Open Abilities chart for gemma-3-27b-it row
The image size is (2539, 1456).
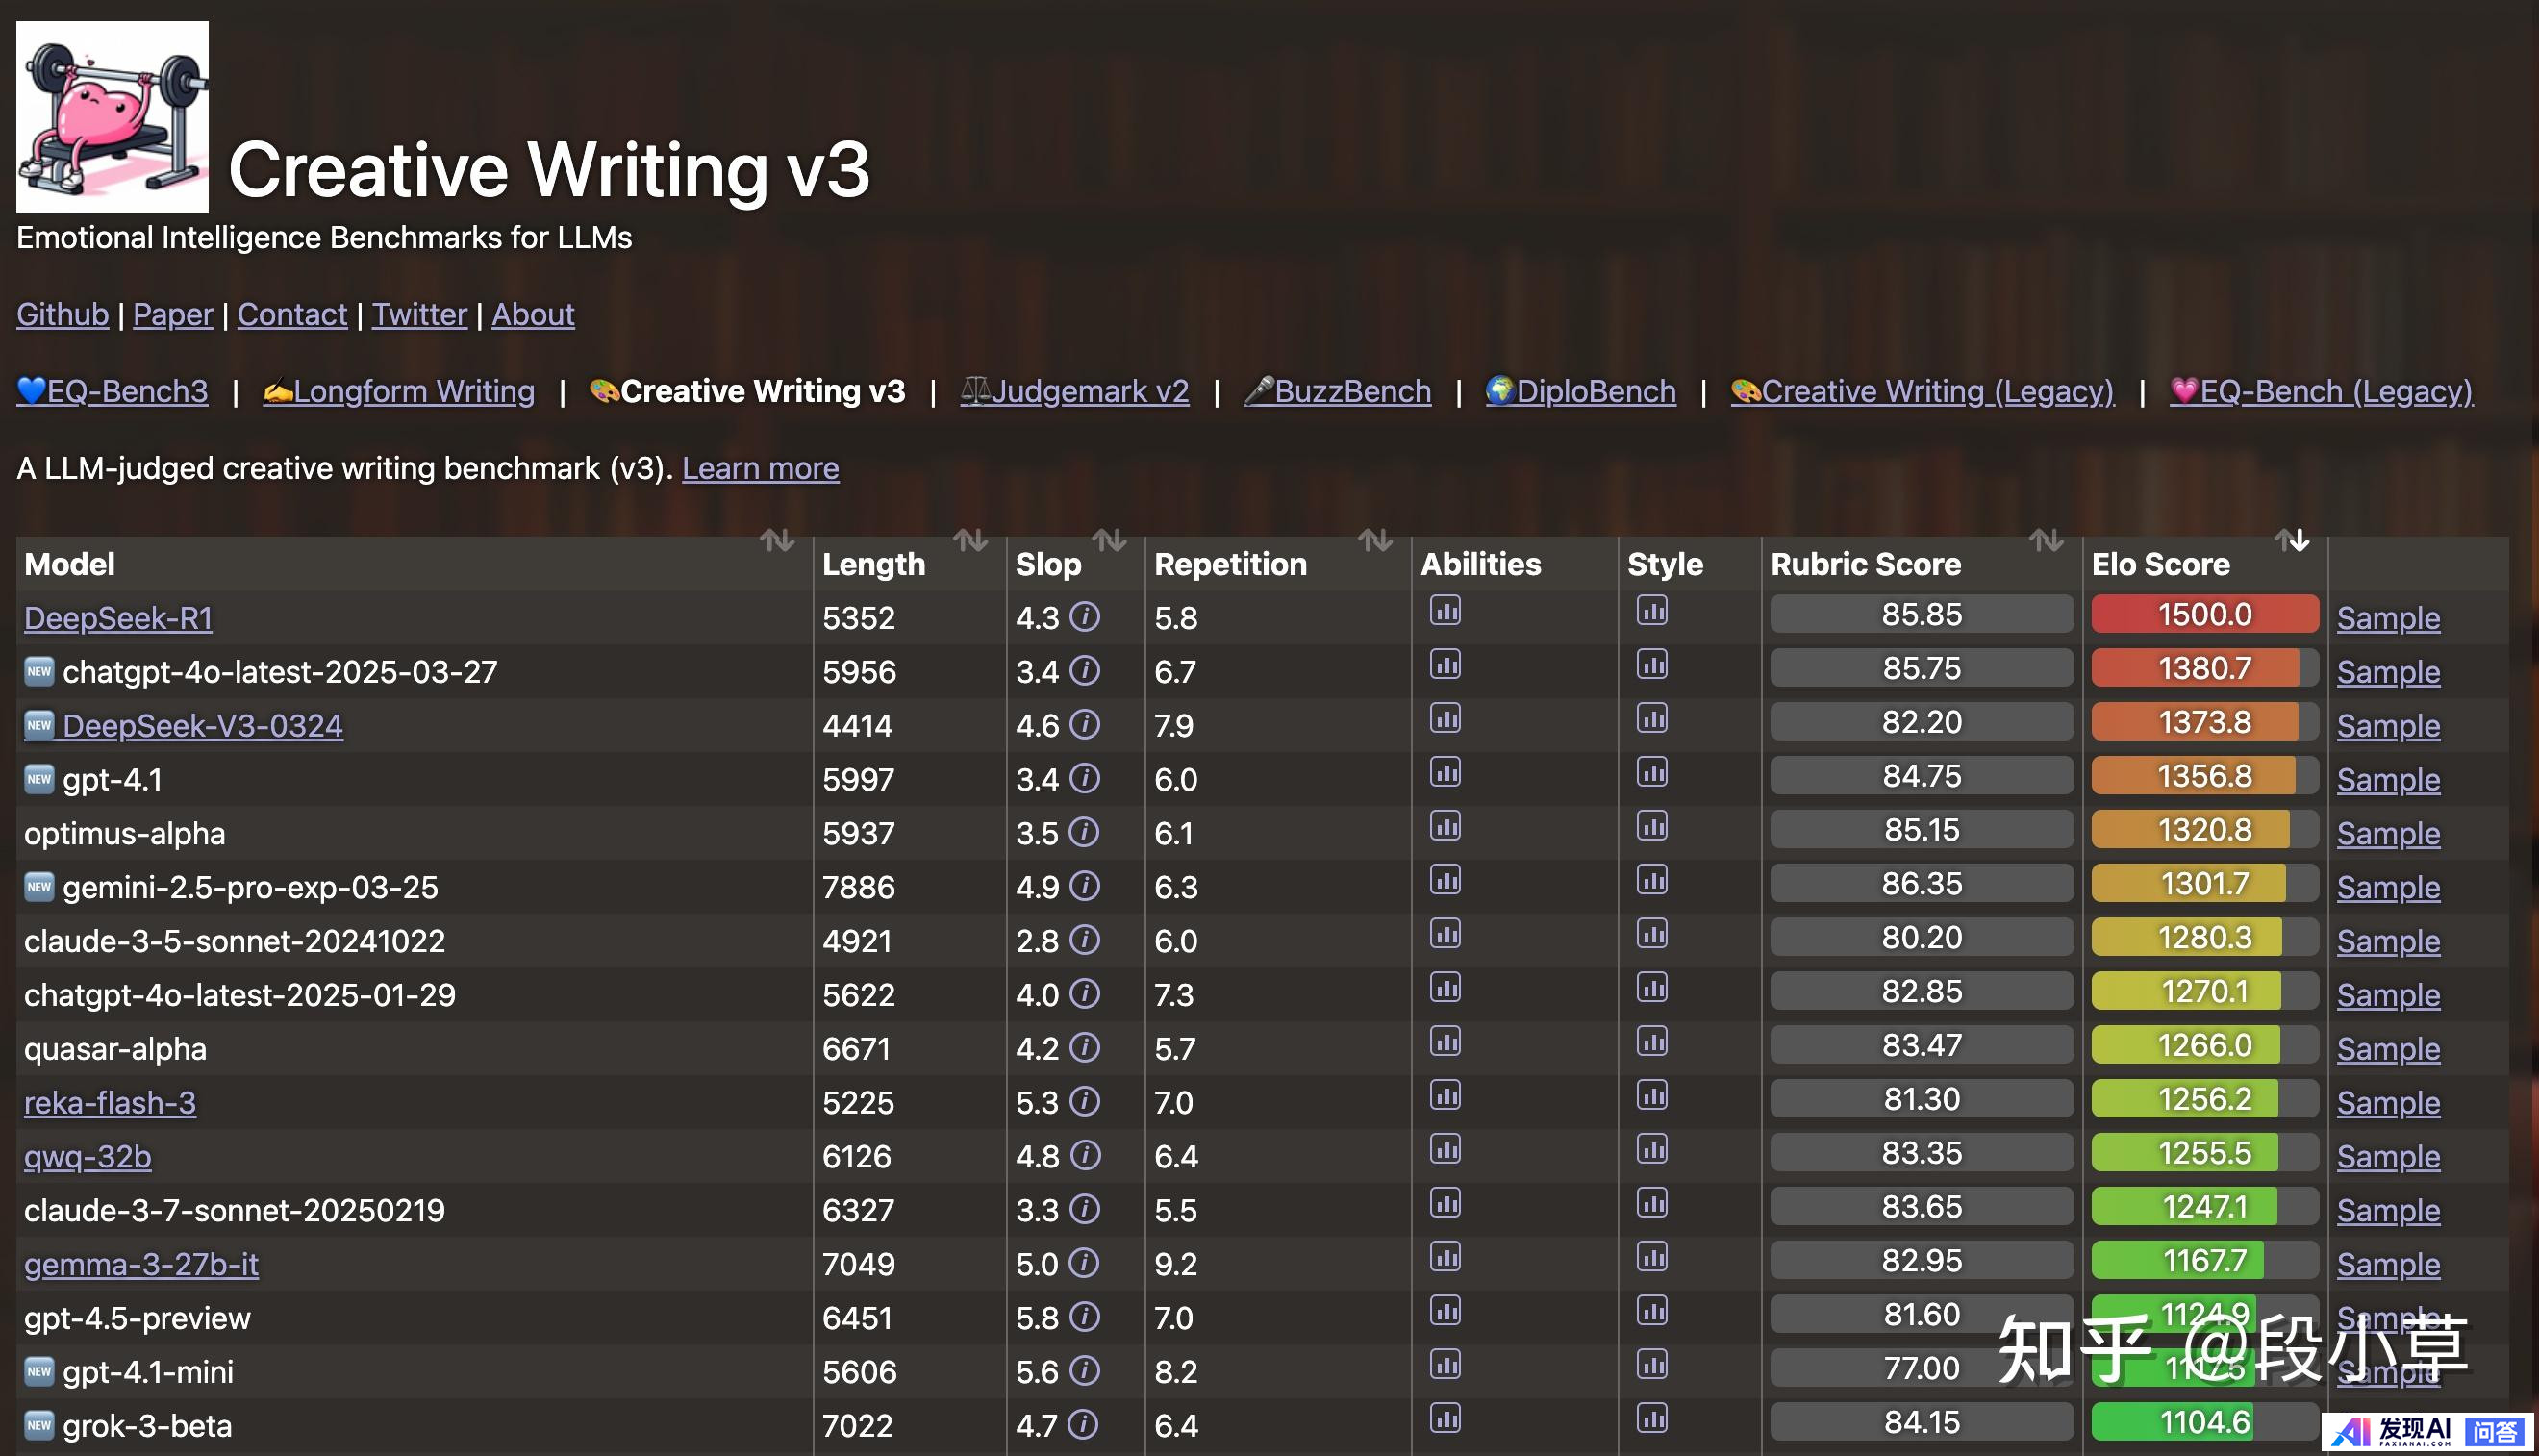(x=1445, y=1258)
